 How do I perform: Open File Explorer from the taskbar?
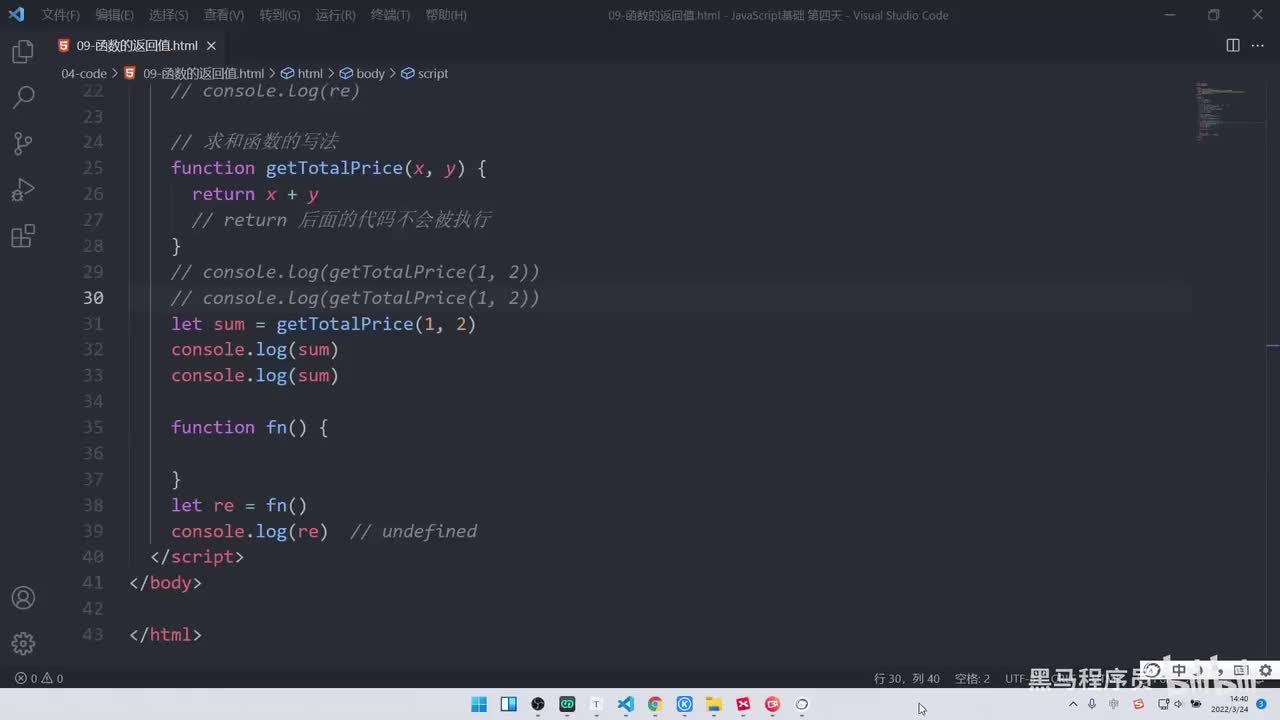point(714,704)
